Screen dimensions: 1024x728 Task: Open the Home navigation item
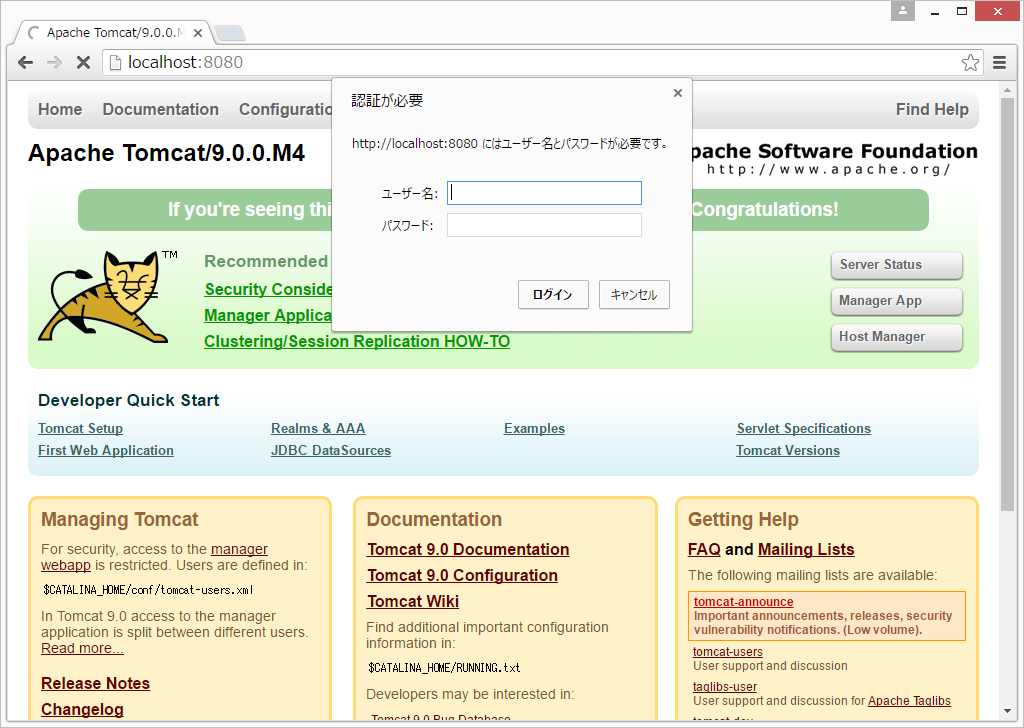tap(59, 109)
